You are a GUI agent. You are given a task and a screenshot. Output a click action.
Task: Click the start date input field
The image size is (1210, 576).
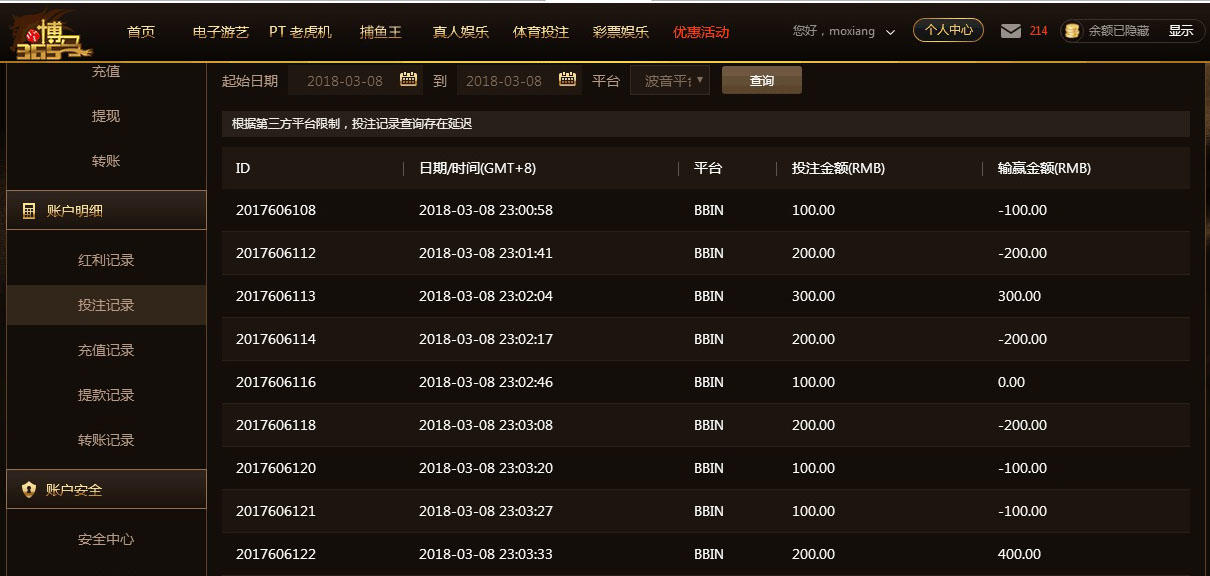click(342, 80)
